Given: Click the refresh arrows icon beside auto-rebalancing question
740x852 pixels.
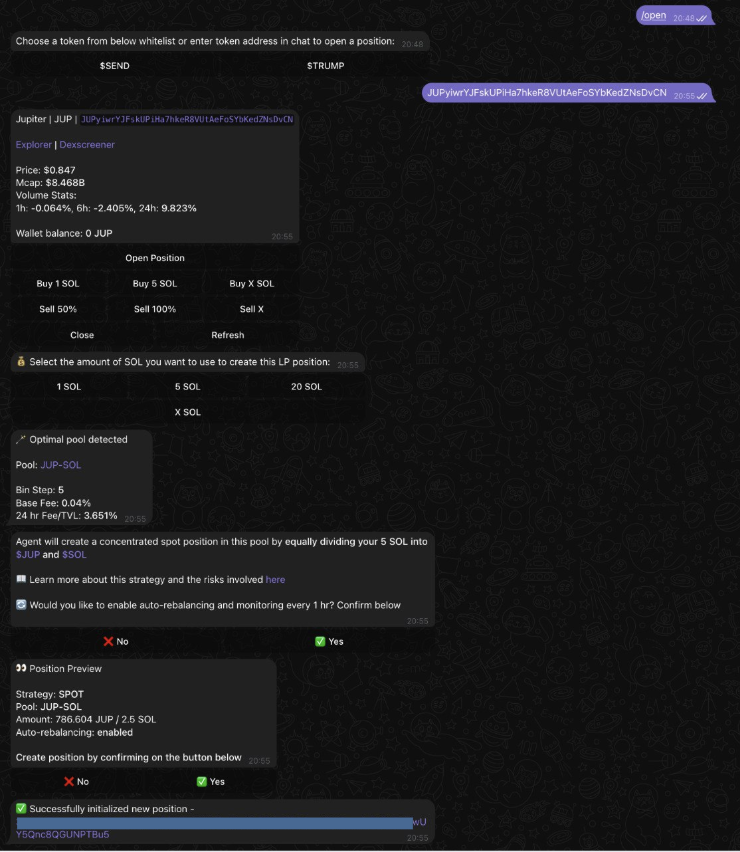Looking at the screenshot, I should pos(21,605).
